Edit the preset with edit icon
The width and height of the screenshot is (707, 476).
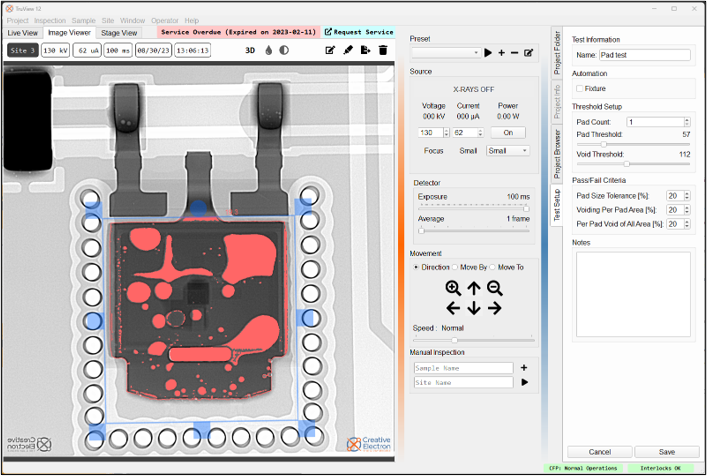pyautogui.click(x=528, y=53)
